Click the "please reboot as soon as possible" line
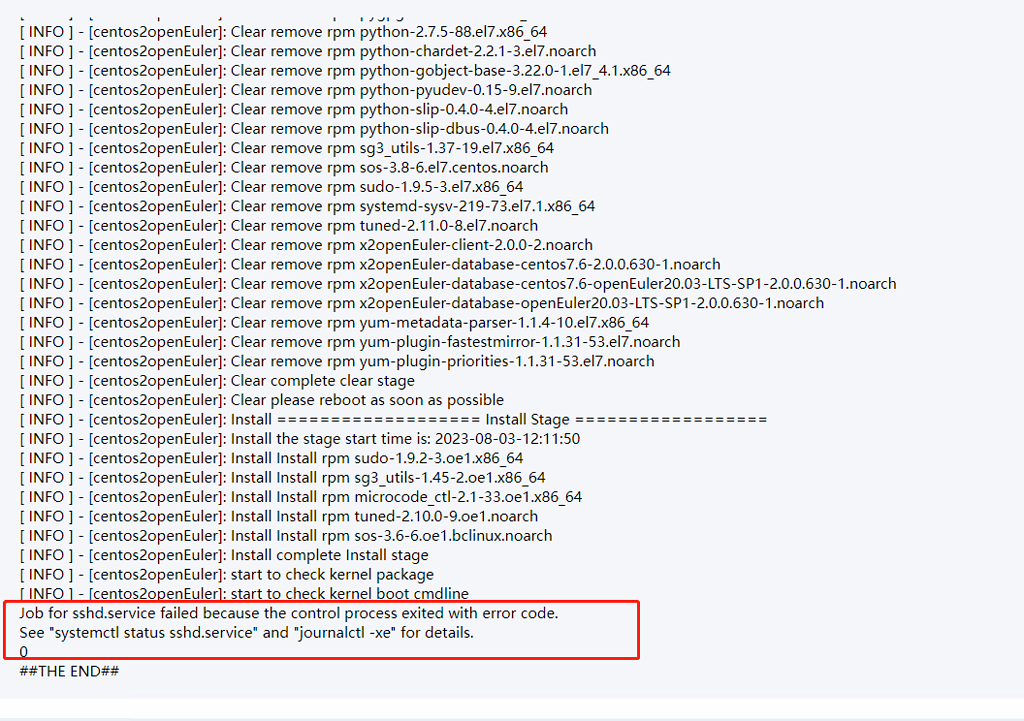This screenshot has width=1024, height=721. [x=262, y=400]
